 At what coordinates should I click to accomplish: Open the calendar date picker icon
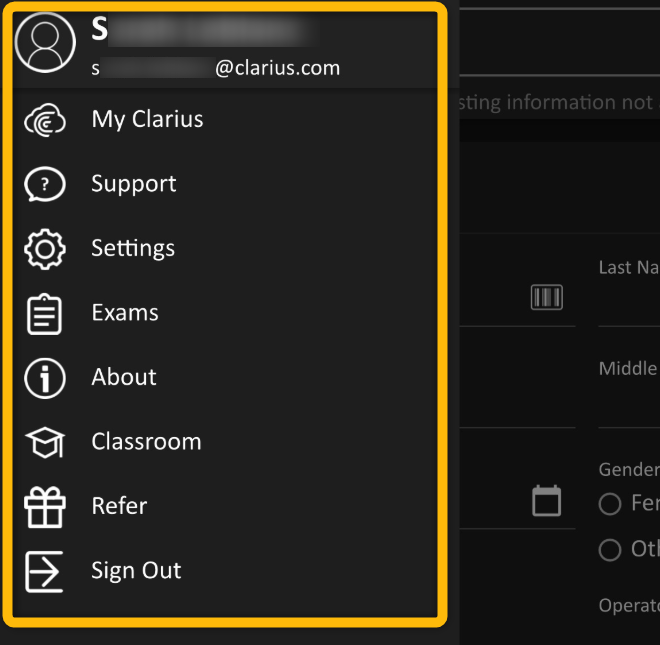546,501
